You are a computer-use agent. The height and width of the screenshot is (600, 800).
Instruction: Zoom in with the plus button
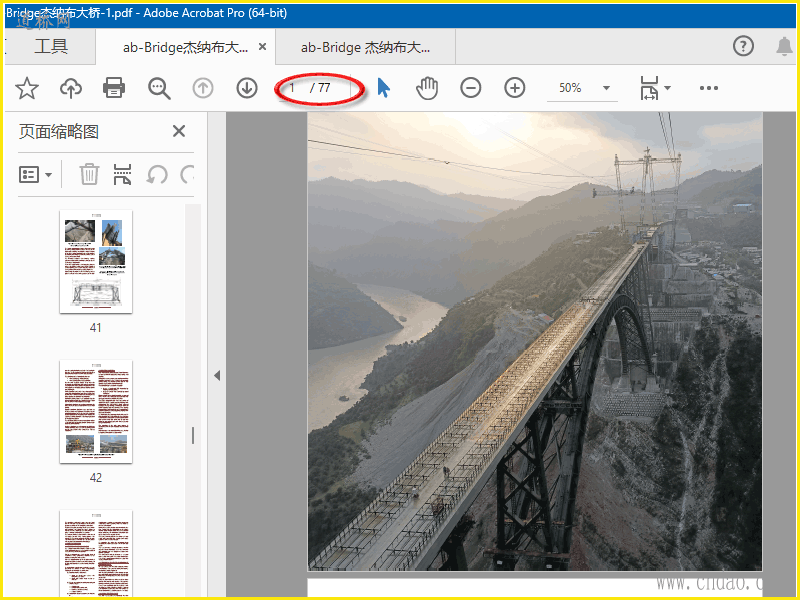click(x=515, y=88)
